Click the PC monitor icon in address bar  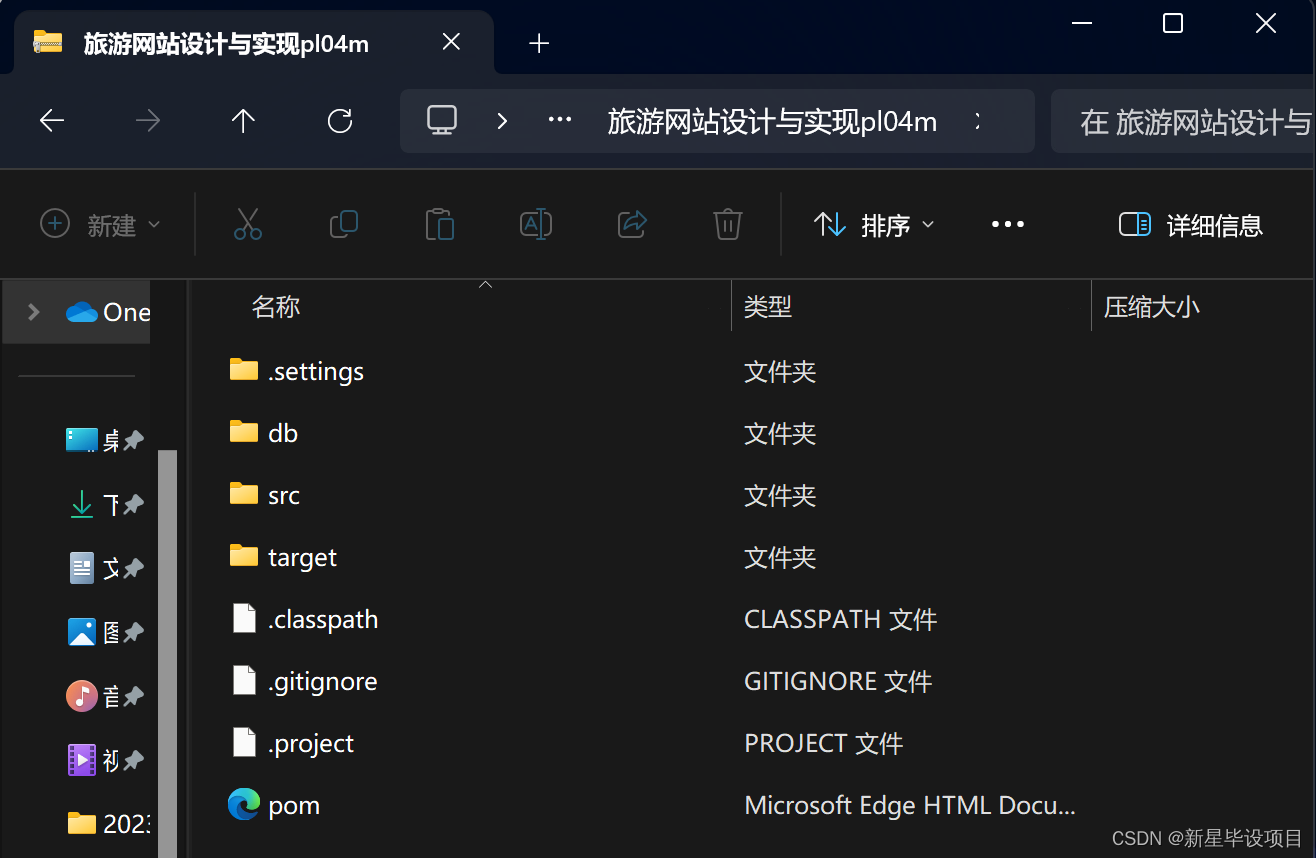442,121
